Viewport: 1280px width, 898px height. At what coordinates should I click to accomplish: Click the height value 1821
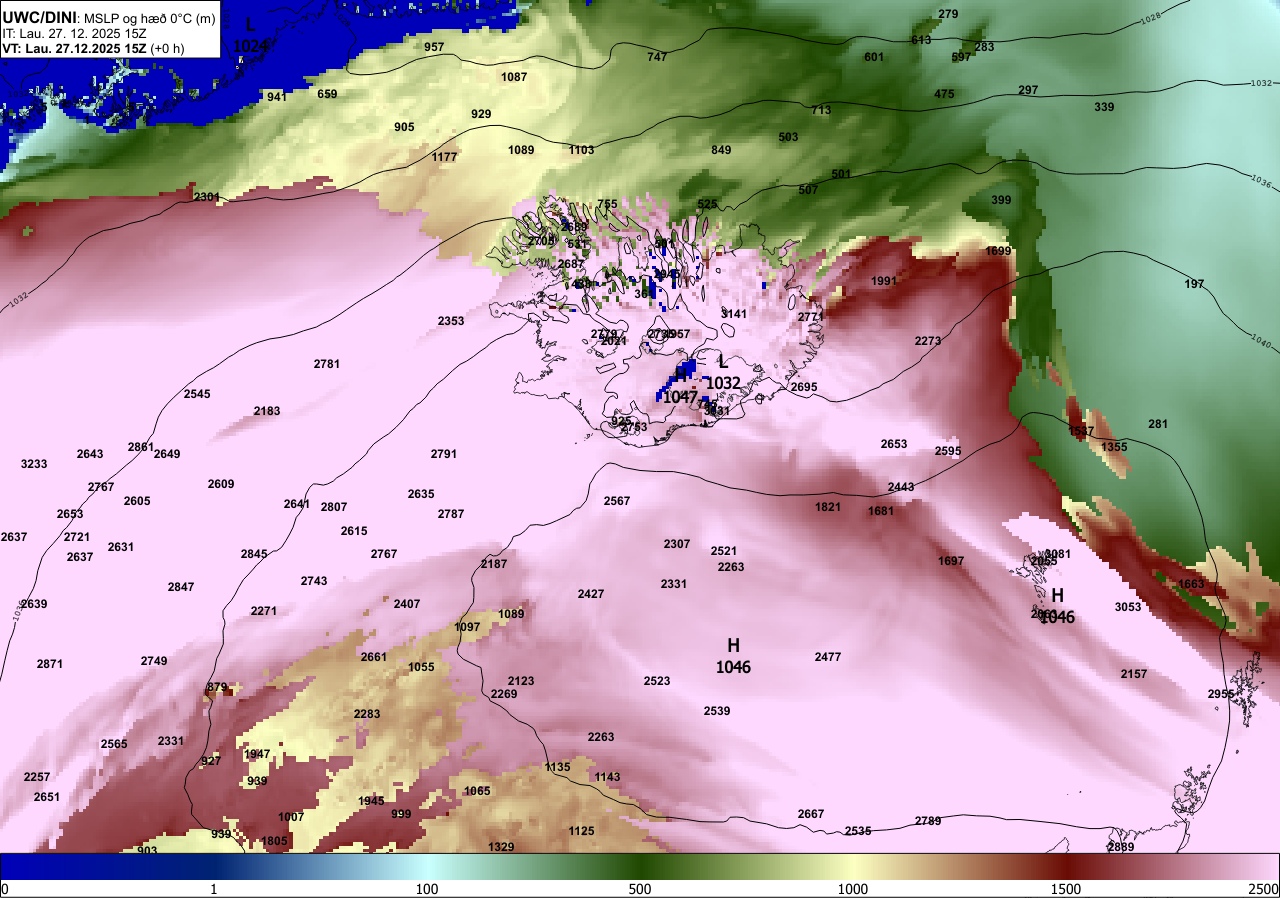tap(828, 507)
